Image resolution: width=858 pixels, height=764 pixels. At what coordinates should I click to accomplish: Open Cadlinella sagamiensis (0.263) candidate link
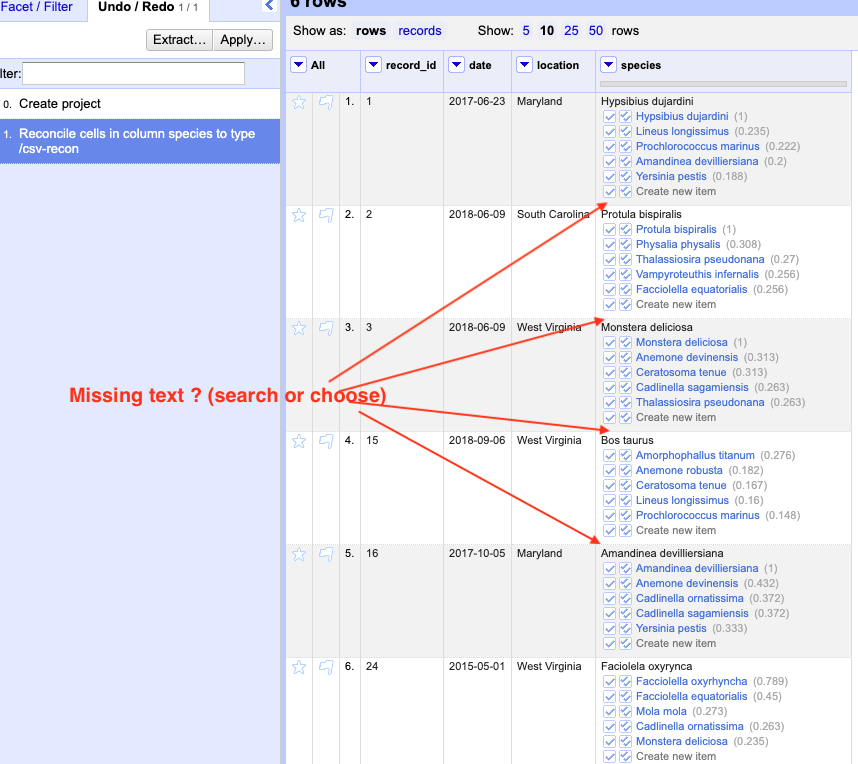[x=692, y=387]
